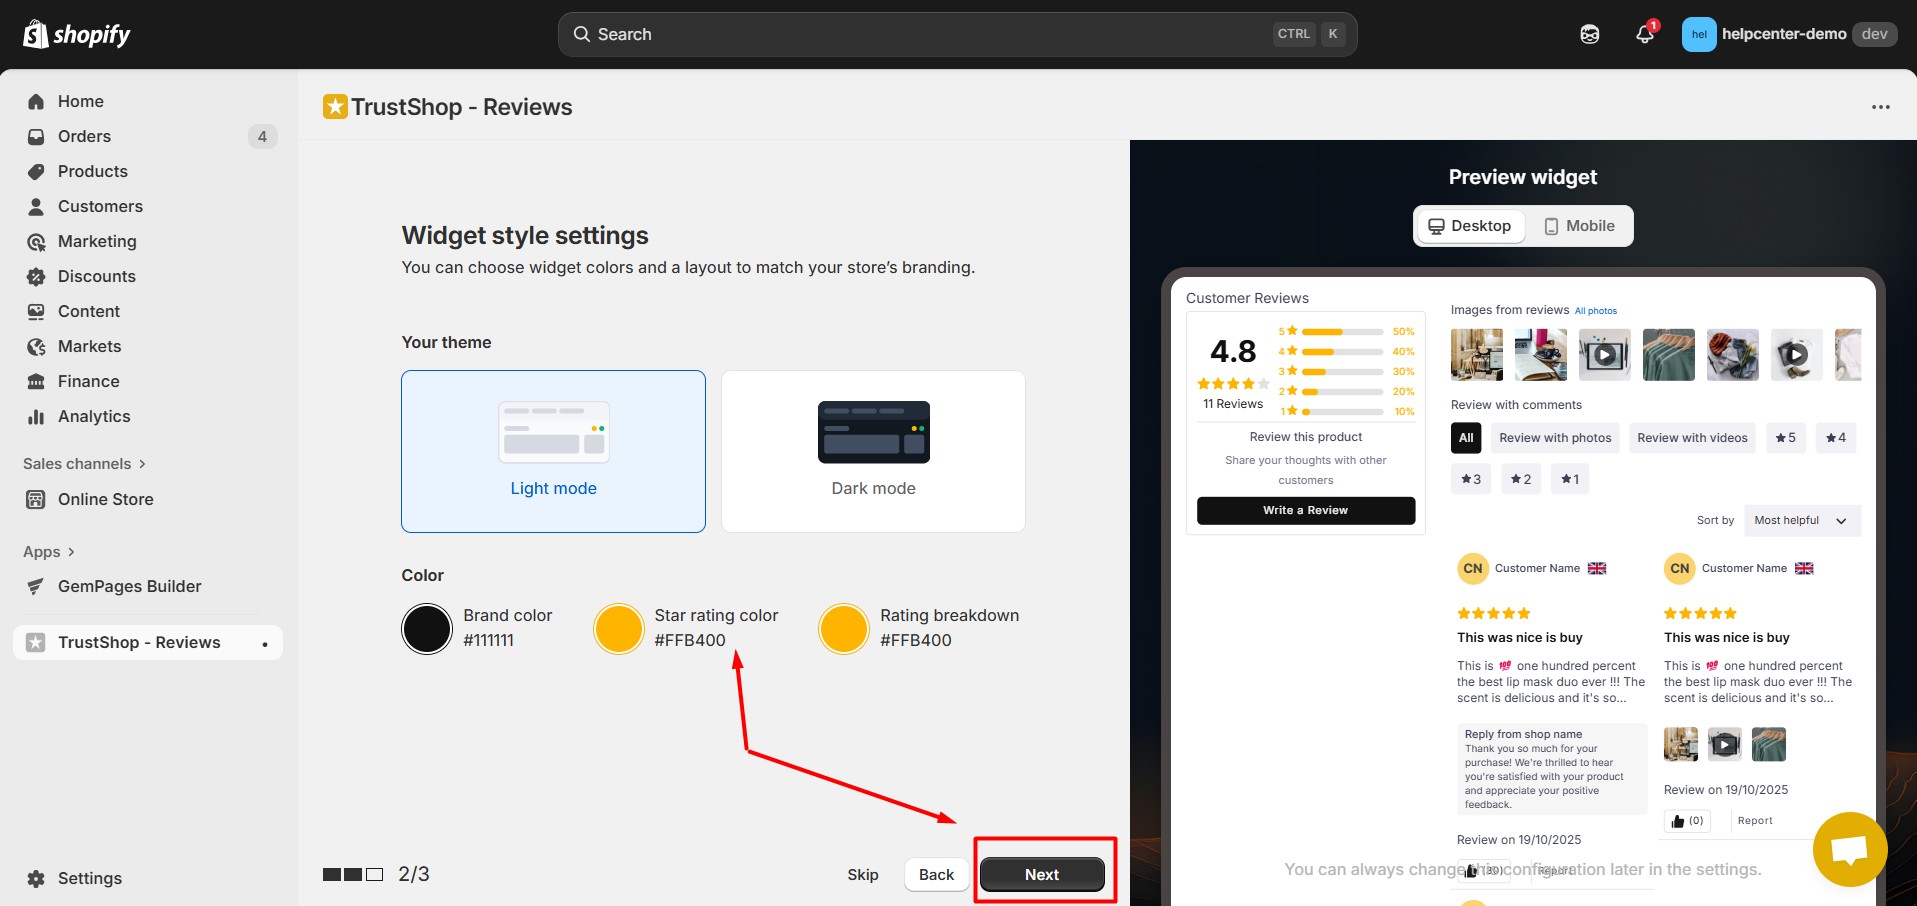Open Analytics in the sidebar
Screen dimensions: 1917x906
[93, 416]
